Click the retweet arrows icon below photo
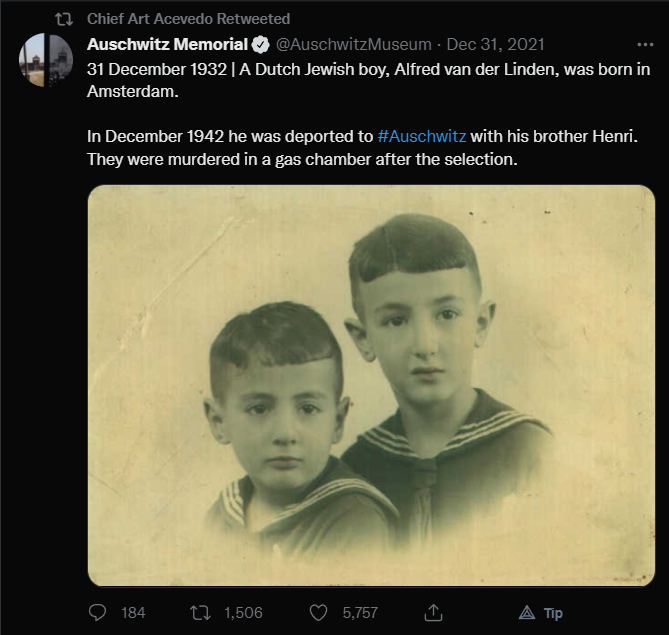This screenshot has height=635, width=669. (200, 613)
